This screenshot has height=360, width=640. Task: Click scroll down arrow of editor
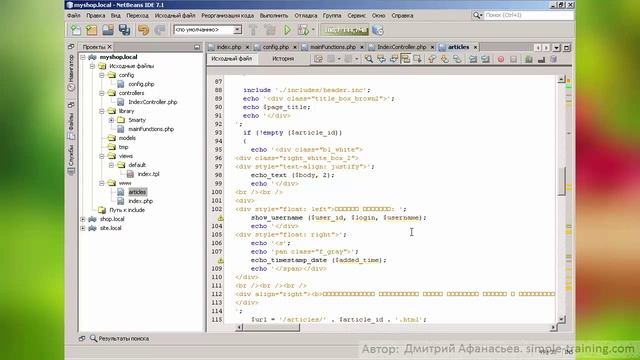[562, 319]
